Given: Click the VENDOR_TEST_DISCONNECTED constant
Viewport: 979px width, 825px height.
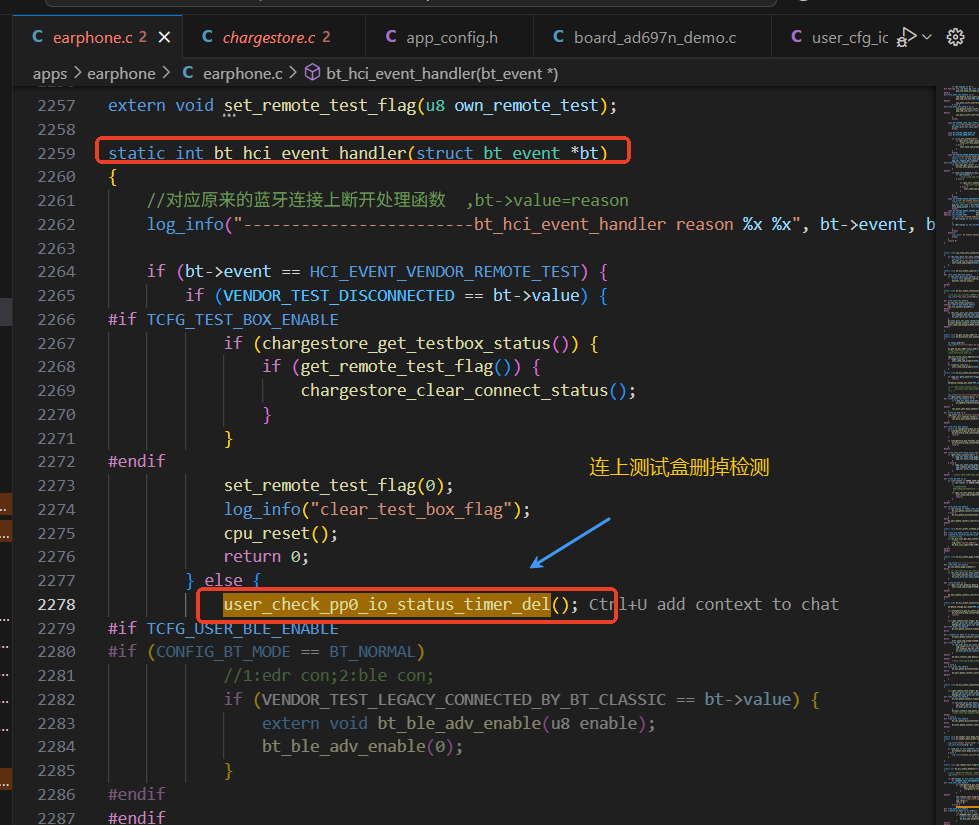Looking at the screenshot, I should tap(339, 296).
